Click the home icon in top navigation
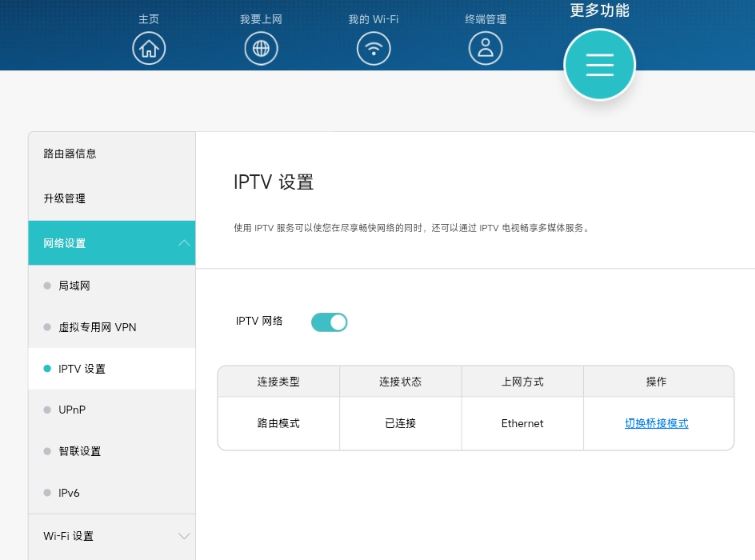This screenshot has width=755, height=560. [149, 48]
